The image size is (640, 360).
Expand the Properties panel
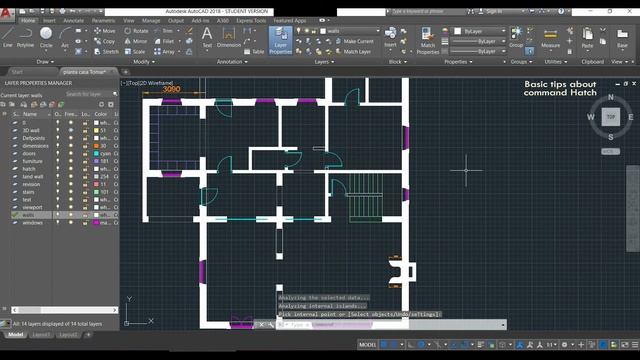(458, 62)
